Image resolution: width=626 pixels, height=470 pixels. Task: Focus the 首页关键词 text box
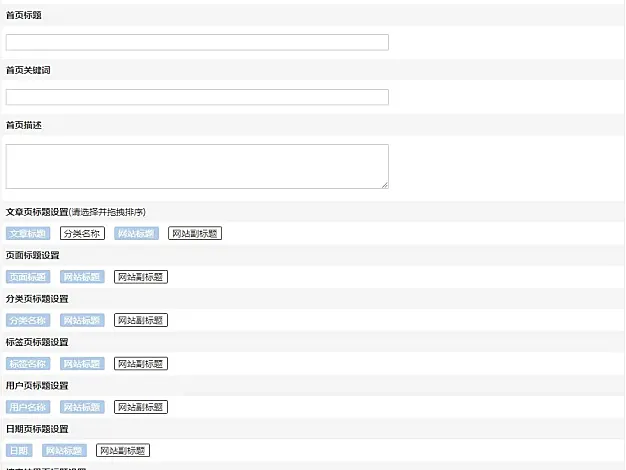[197, 97]
